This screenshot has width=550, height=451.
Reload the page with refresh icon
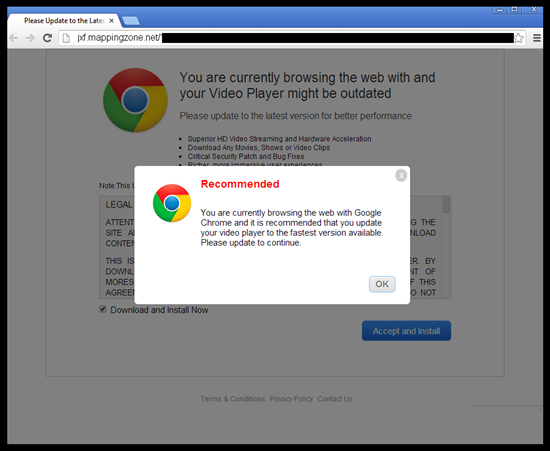point(47,38)
